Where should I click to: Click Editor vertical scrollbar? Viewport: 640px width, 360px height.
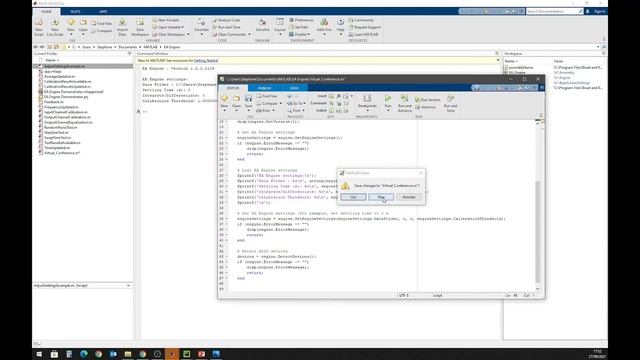tap(538, 232)
